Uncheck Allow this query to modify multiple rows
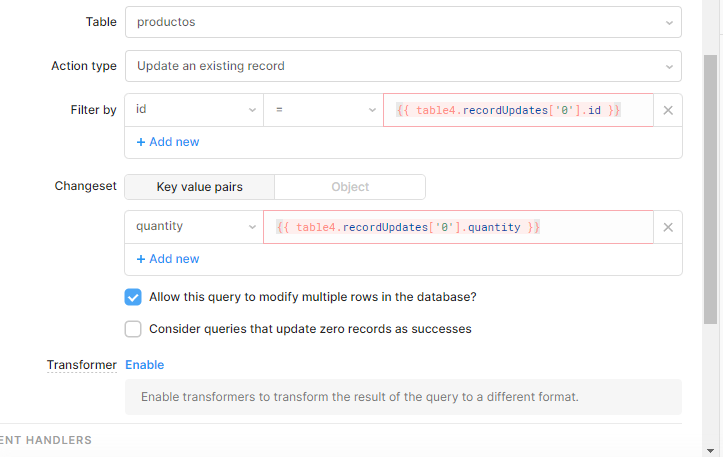 click(133, 297)
